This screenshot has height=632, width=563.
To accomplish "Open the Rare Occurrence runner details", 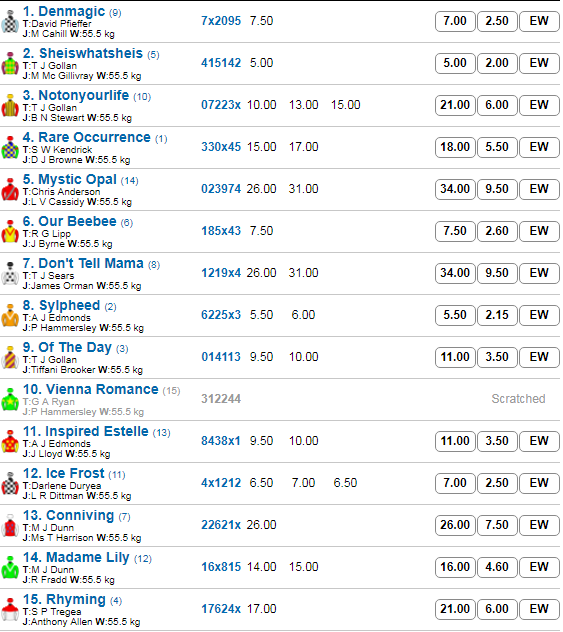I will 95,137.
